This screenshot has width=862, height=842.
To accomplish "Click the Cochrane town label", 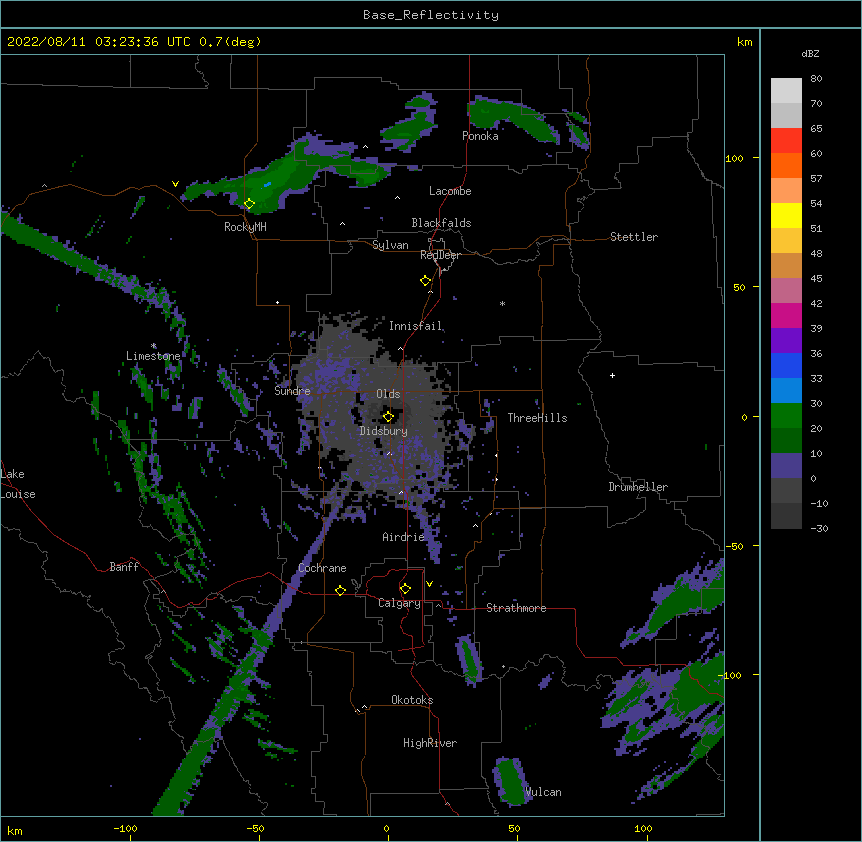I will click(x=322, y=568).
